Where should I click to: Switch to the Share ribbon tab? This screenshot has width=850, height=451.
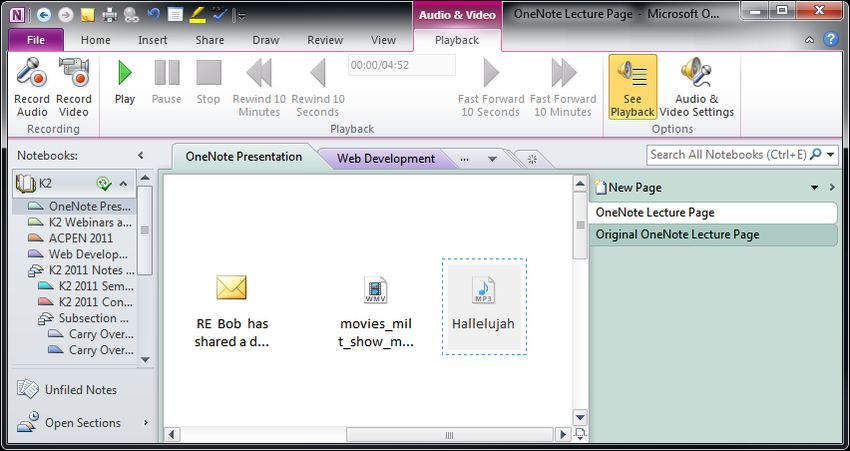click(210, 40)
